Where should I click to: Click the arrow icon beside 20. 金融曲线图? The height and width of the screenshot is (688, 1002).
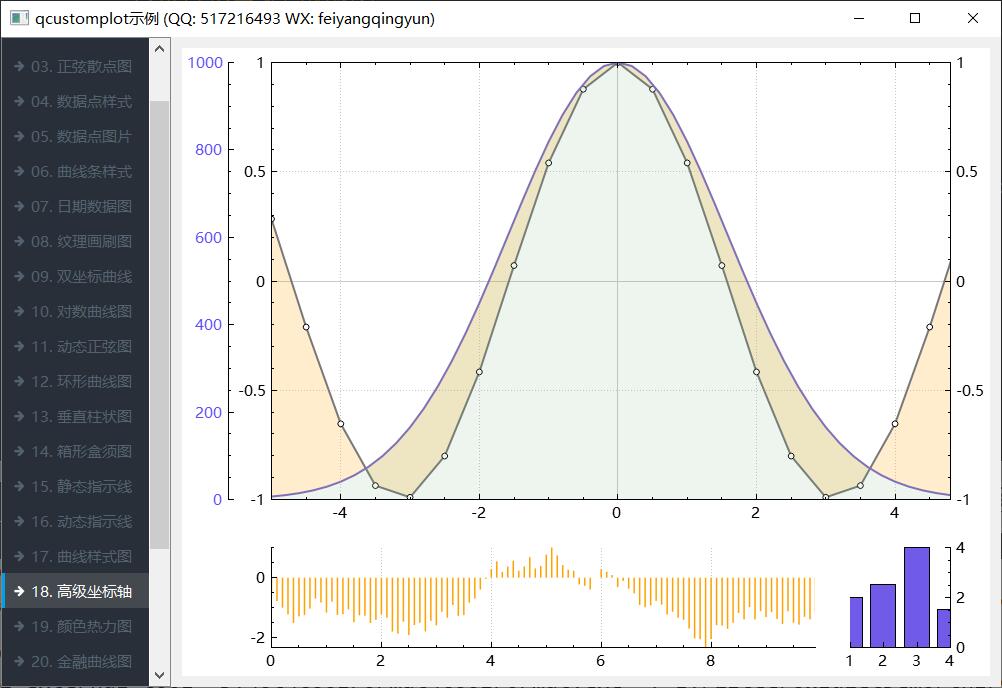click(x=18, y=661)
